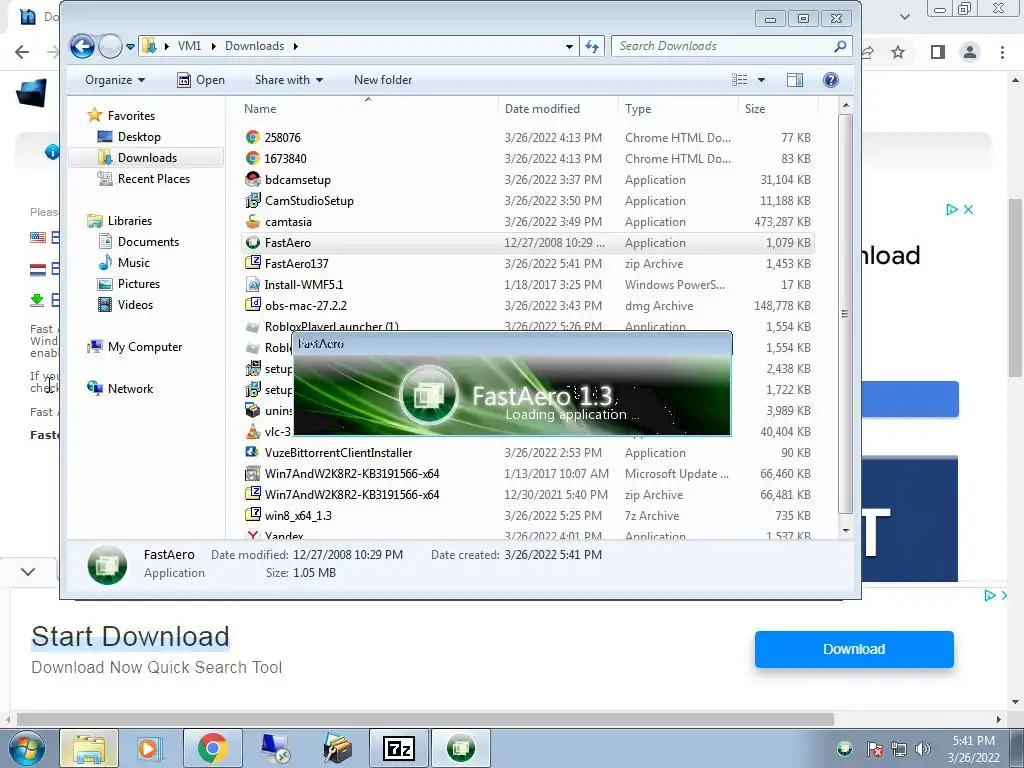Screen dimensions: 1024x768
Task: Click the volume speaker tray icon
Action: click(922, 749)
